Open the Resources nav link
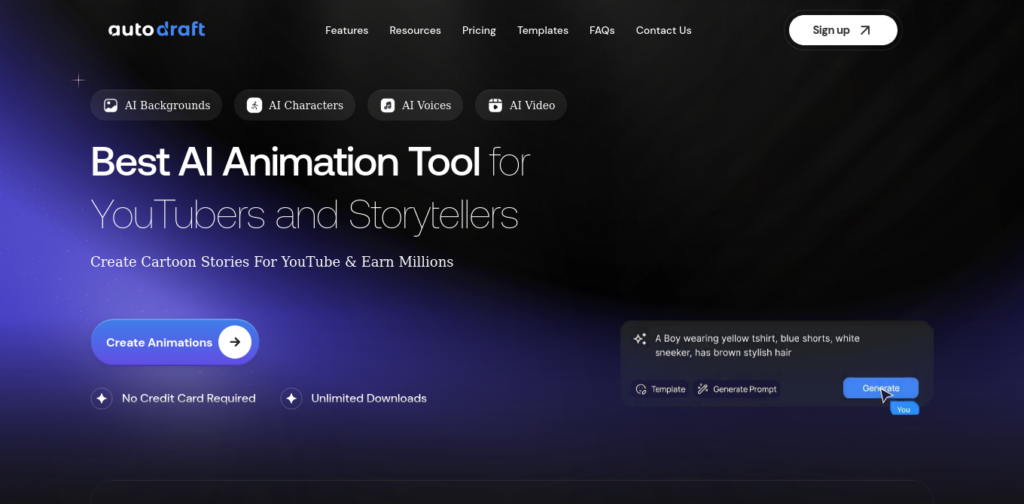The height and width of the screenshot is (504, 1024). 415,31
